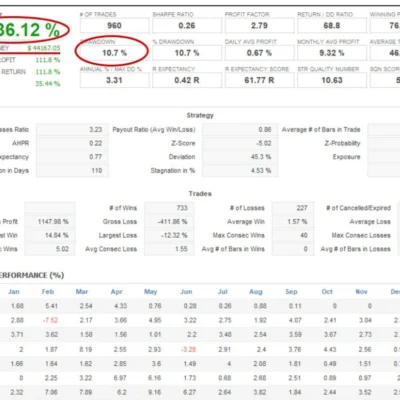400x400 pixels.
Task: Select the Jun column header
Action: 186,292
